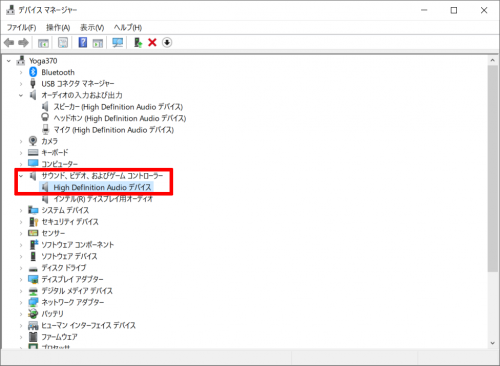Click the ファームウェア icon
The image size is (500, 366).
click(x=33, y=336)
